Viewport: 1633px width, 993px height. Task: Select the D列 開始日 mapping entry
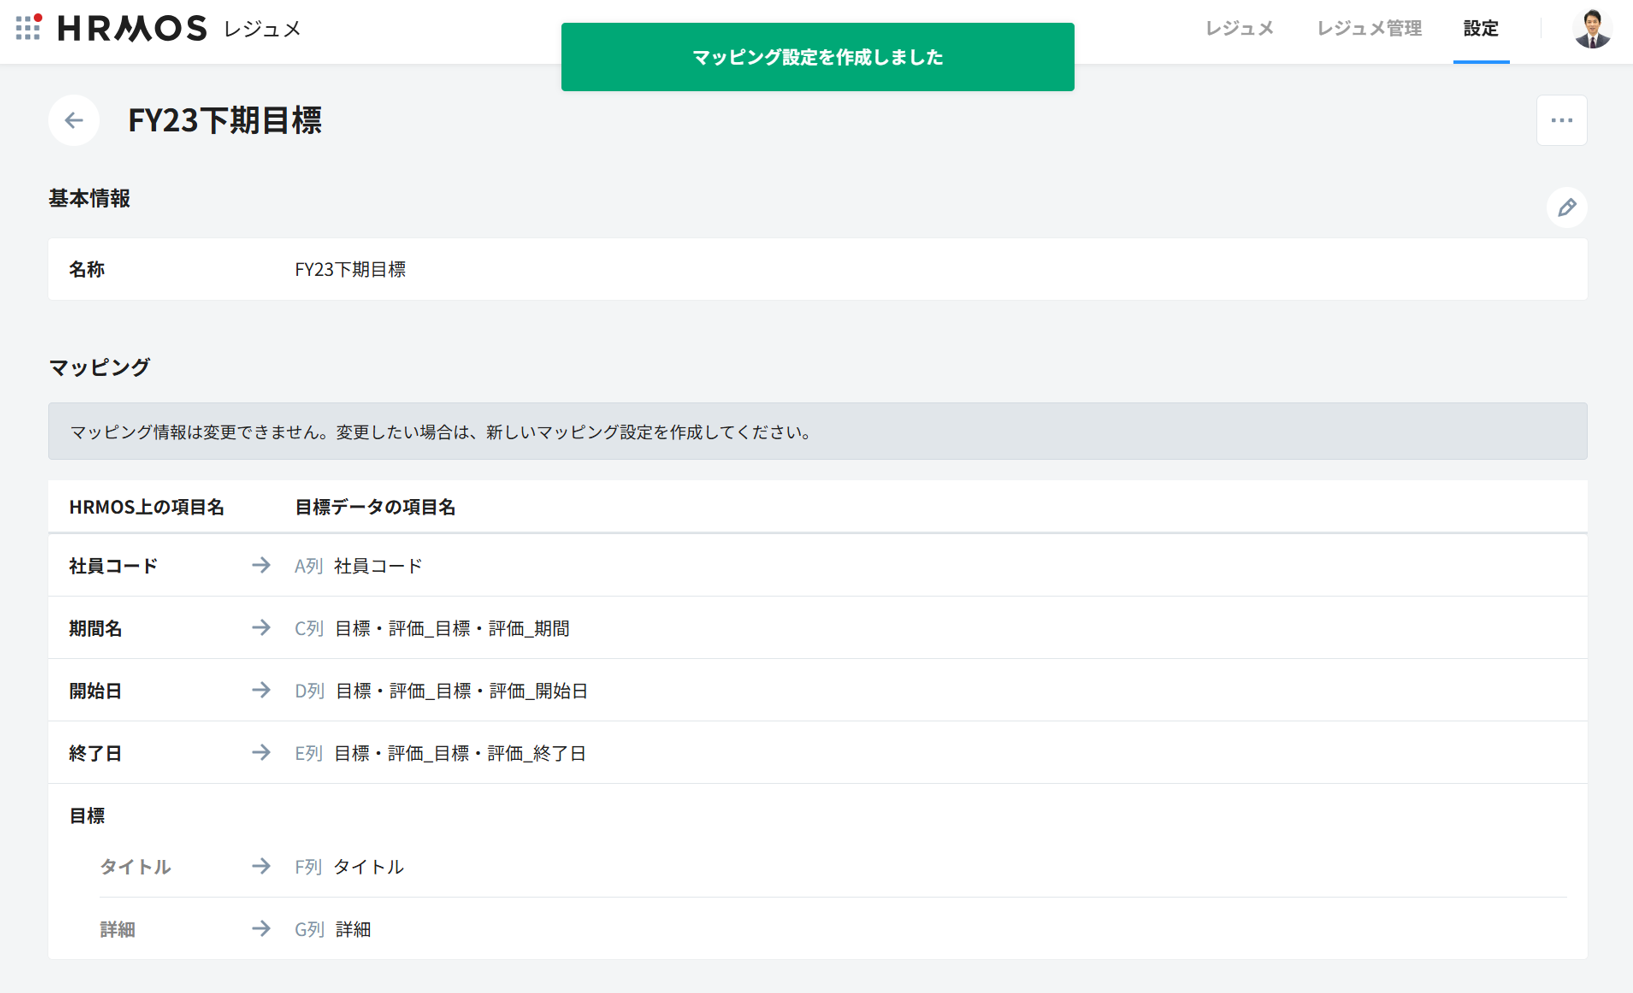(x=441, y=691)
